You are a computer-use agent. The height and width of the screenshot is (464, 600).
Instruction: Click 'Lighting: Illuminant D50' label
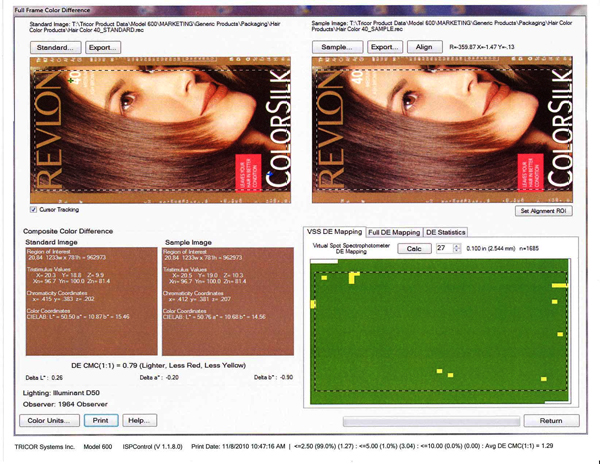pos(61,393)
